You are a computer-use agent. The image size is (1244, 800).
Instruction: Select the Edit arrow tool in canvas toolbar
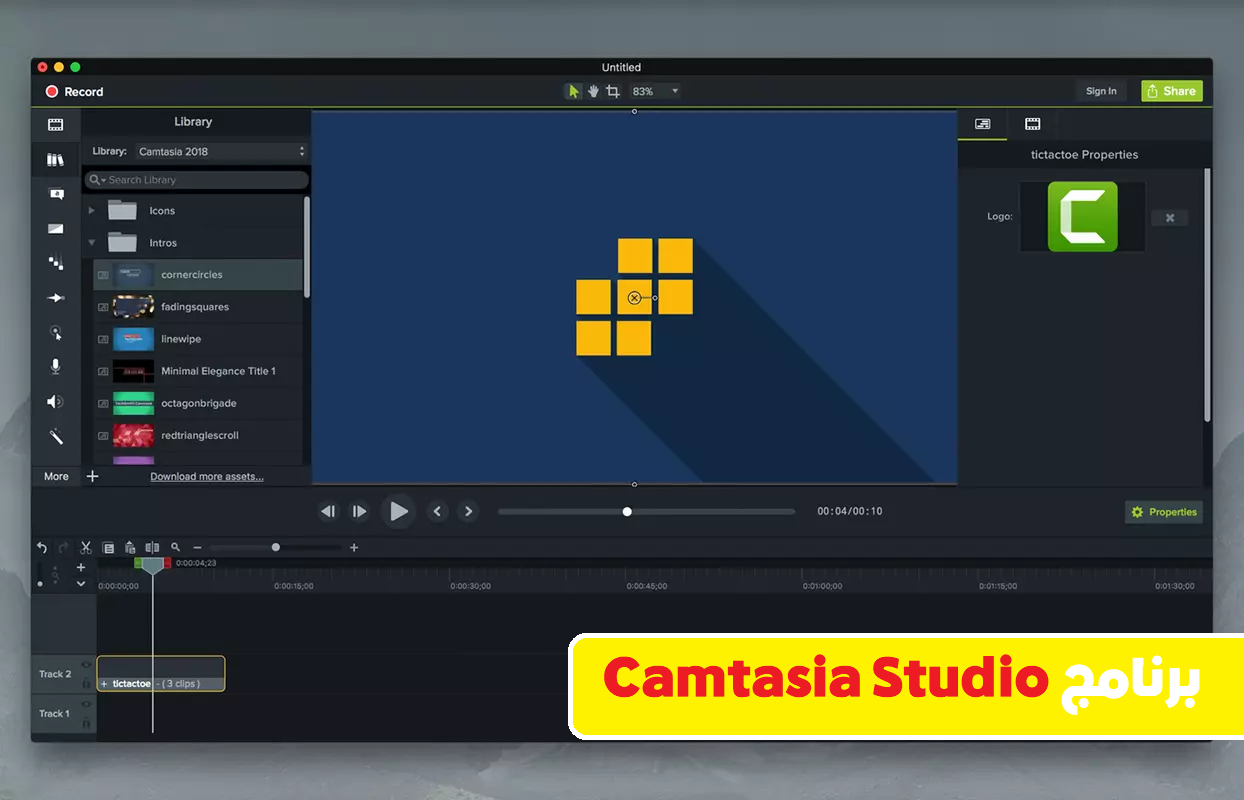(x=574, y=91)
